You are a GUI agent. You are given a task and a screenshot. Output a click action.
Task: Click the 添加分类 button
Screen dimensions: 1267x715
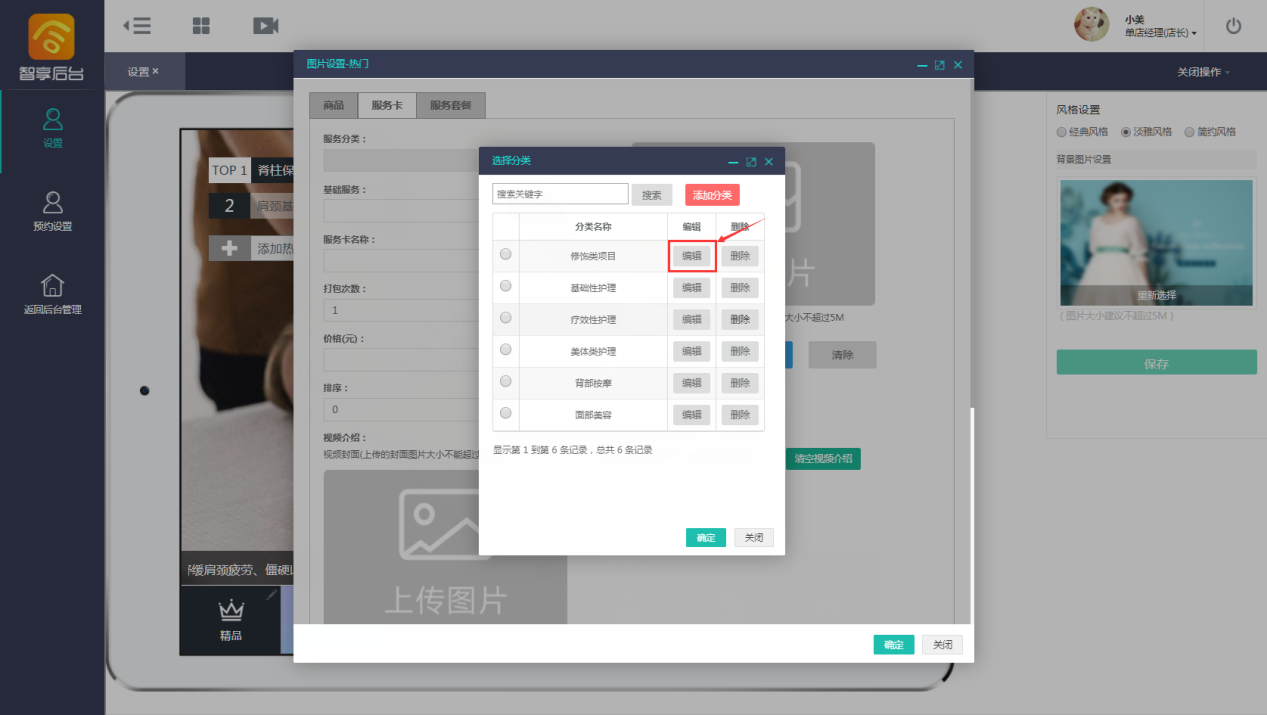click(712, 195)
